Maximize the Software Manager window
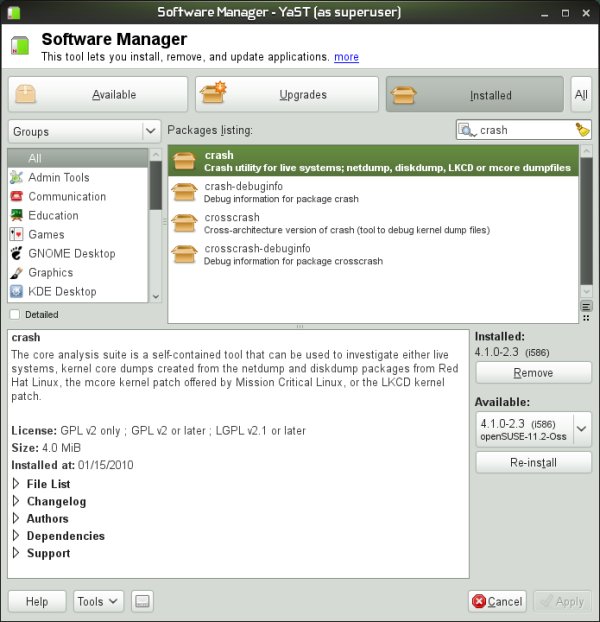This screenshot has width=600, height=622. point(565,13)
